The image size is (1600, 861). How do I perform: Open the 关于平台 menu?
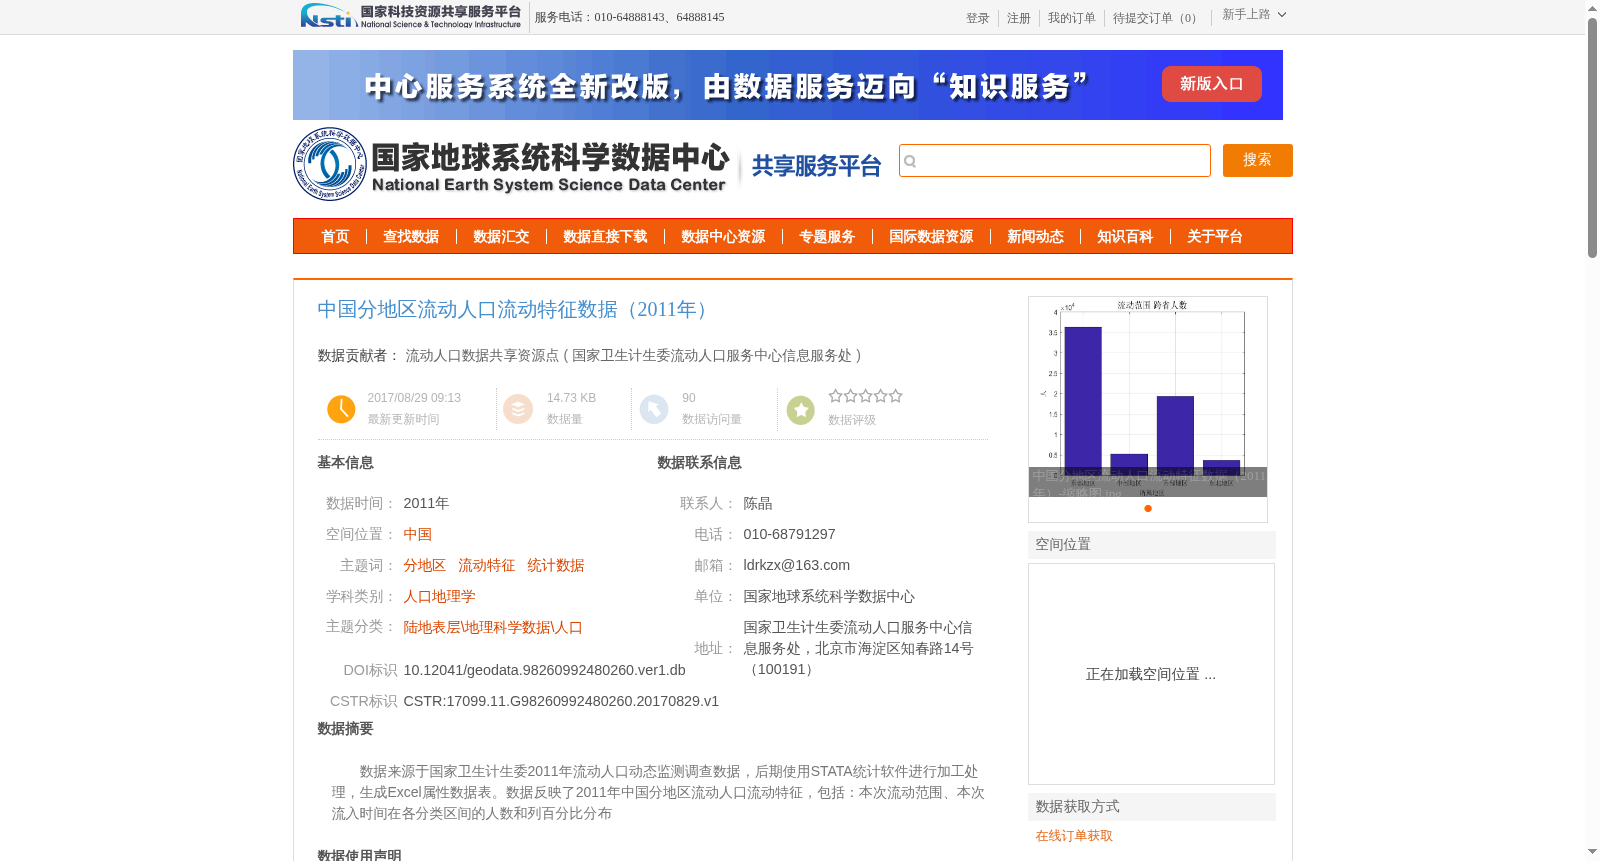click(1215, 237)
